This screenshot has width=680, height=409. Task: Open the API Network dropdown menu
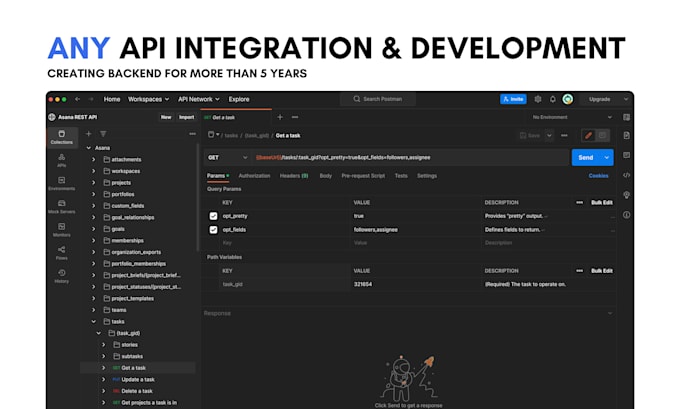[x=199, y=99]
